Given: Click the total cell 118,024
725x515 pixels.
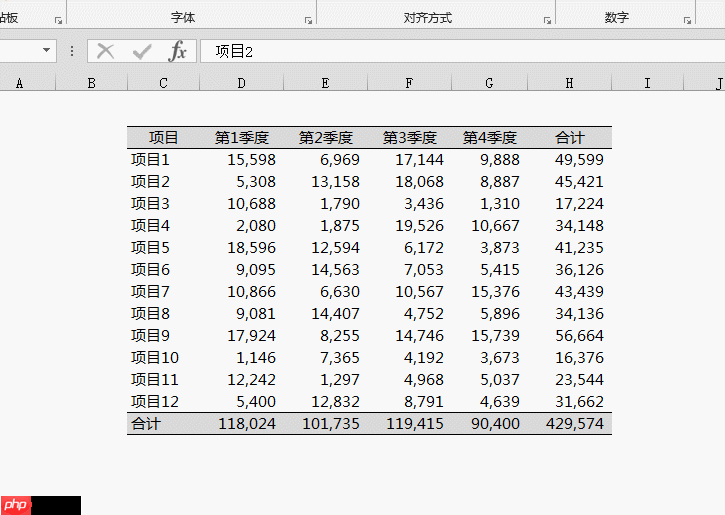Looking at the screenshot, I should [x=241, y=423].
